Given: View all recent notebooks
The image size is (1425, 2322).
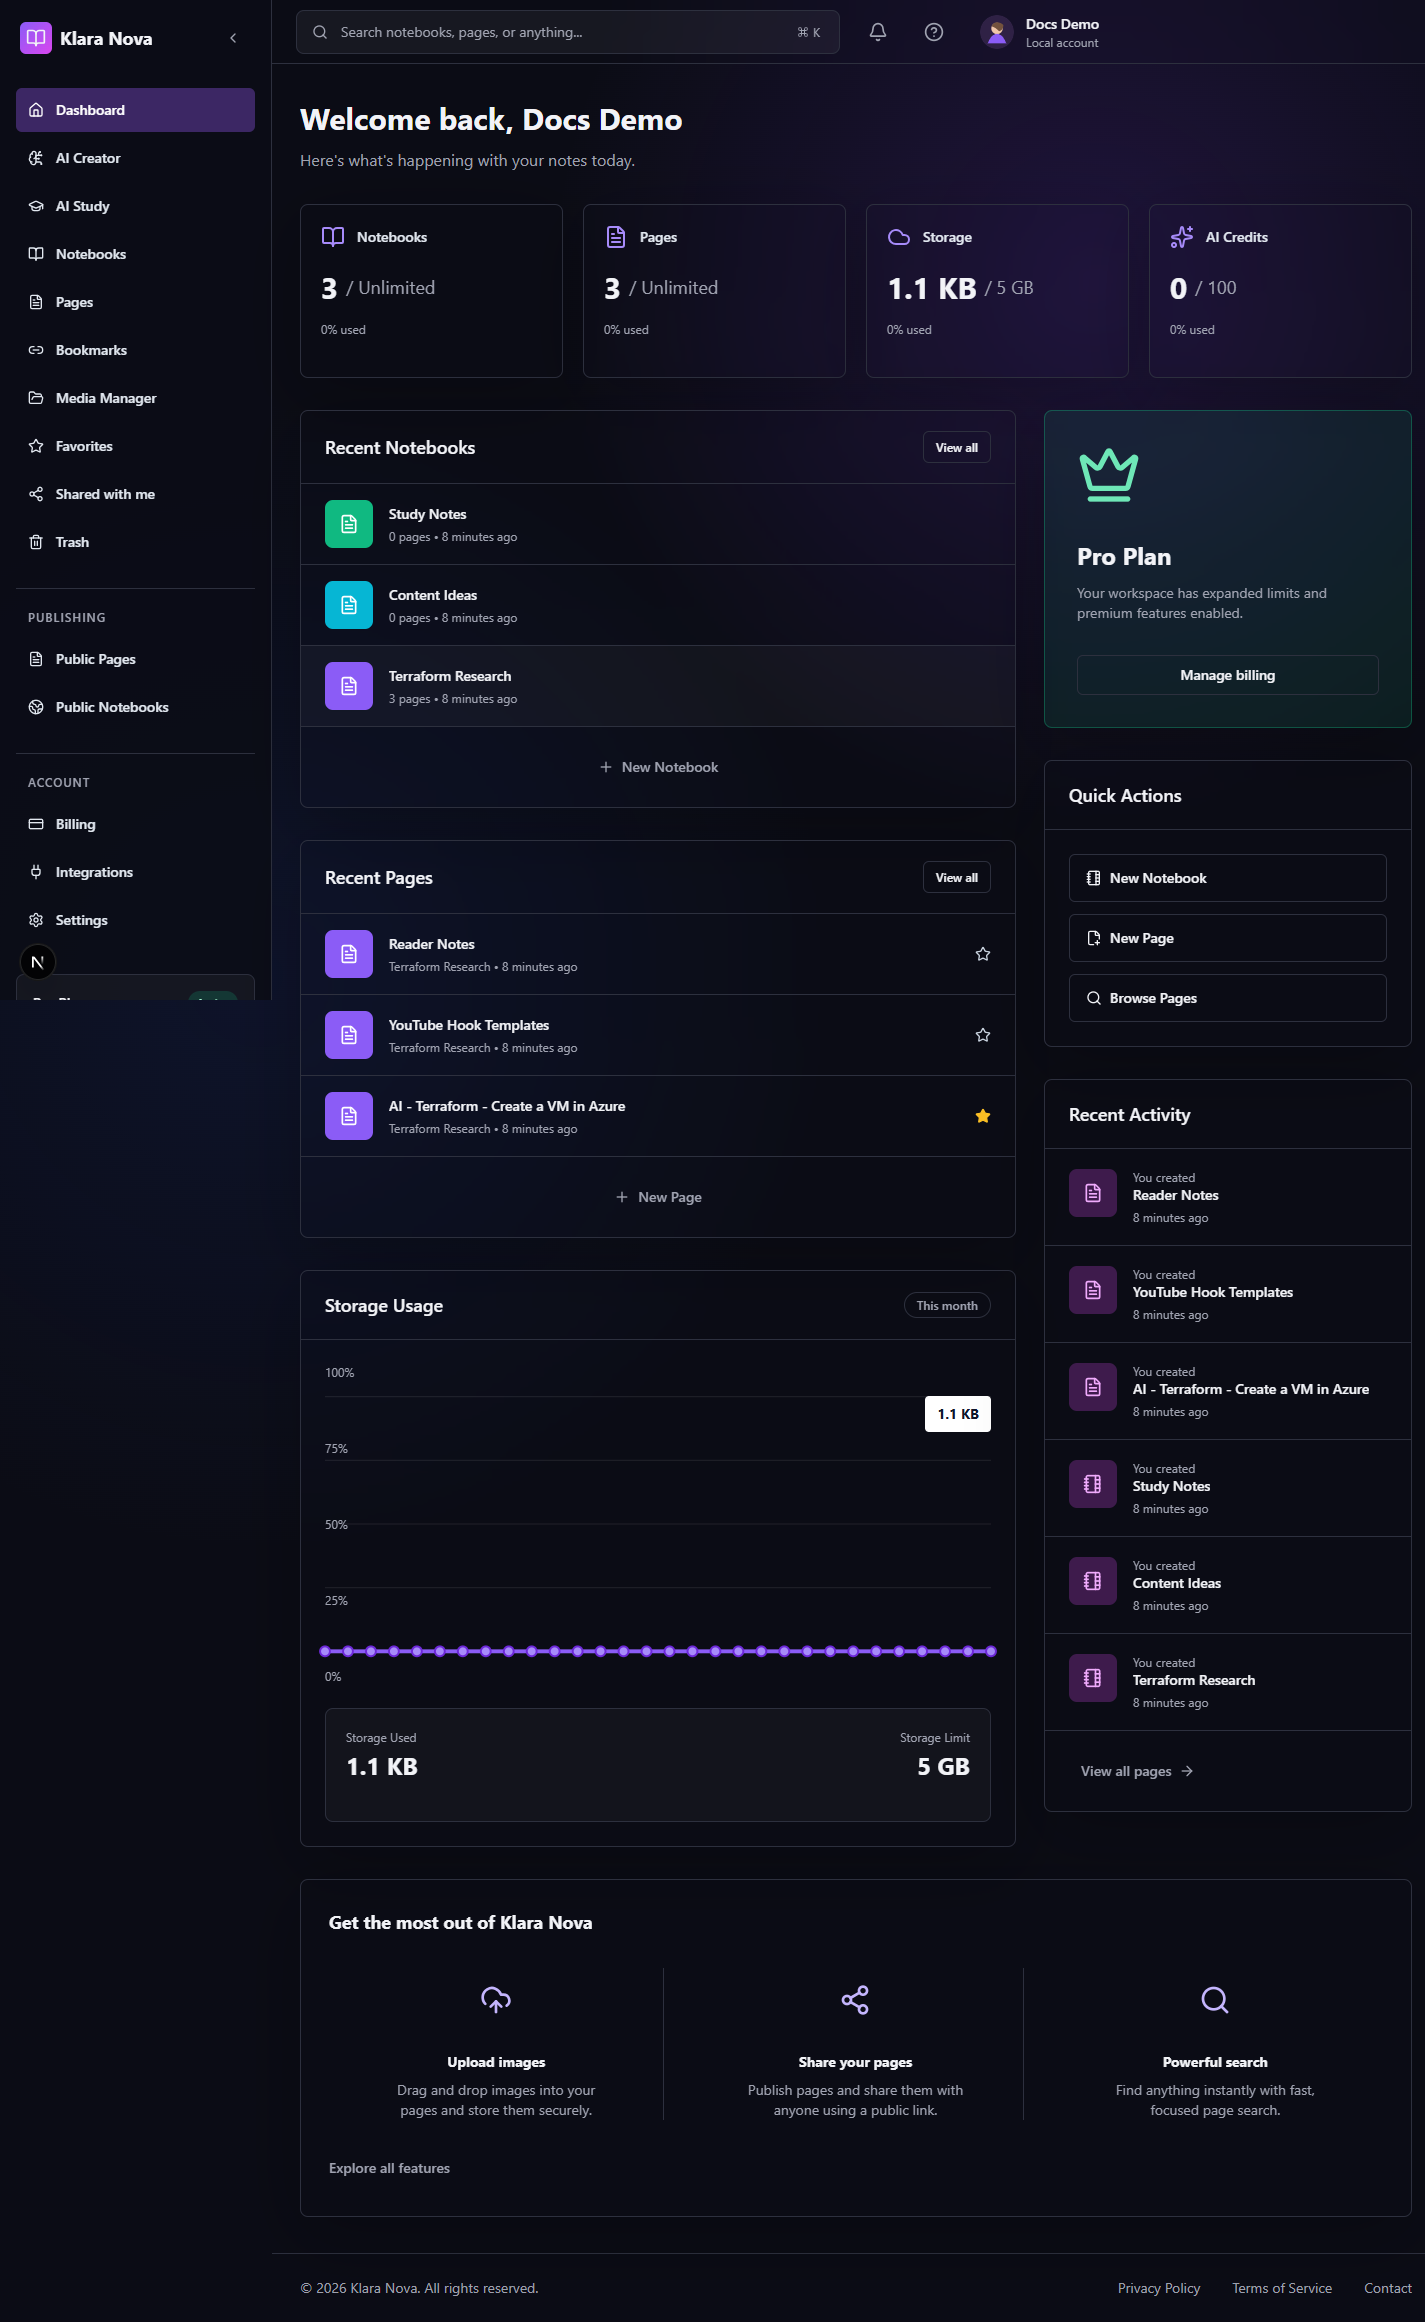Looking at the screenshot, I should (x=957, y=448).
